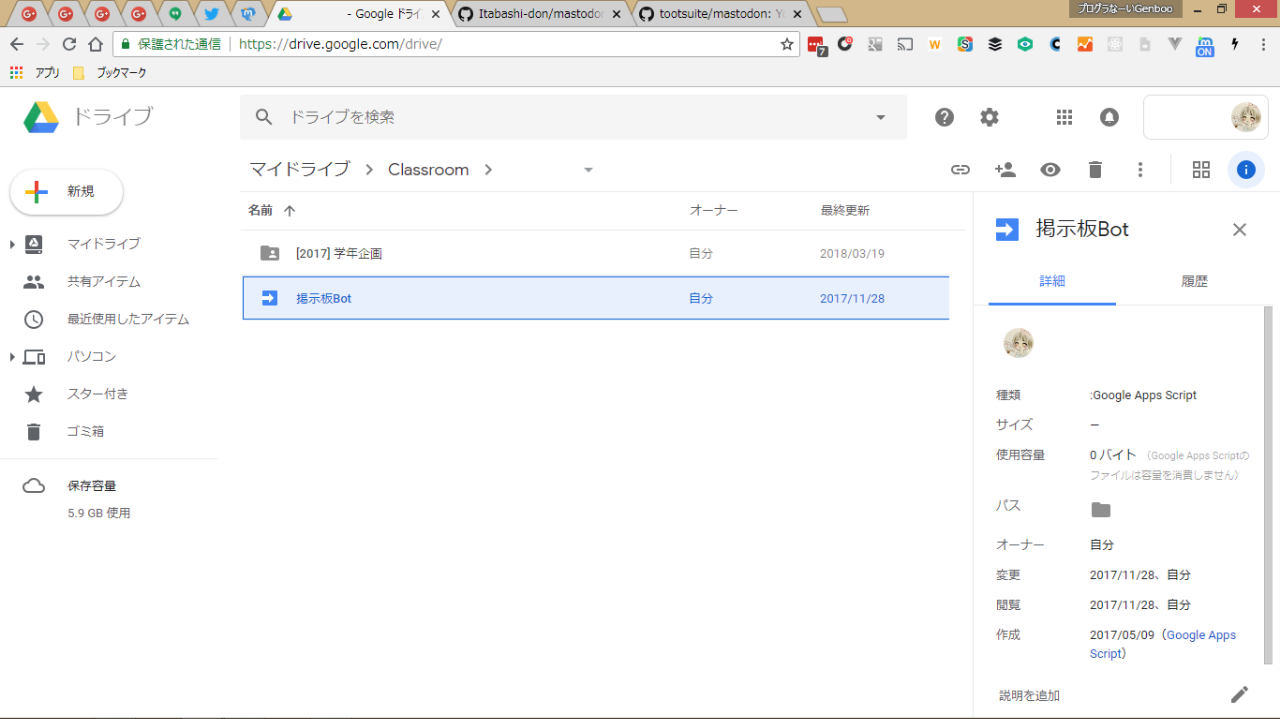Click the trash remove icon in toolbar
This screenshot has width=1280, height=719.
click(x=1095, y=170)
